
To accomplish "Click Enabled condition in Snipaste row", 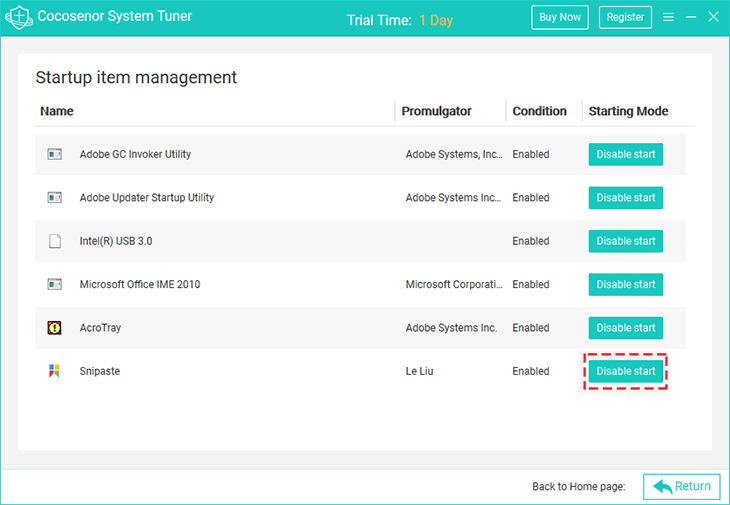I will point(531,371).
